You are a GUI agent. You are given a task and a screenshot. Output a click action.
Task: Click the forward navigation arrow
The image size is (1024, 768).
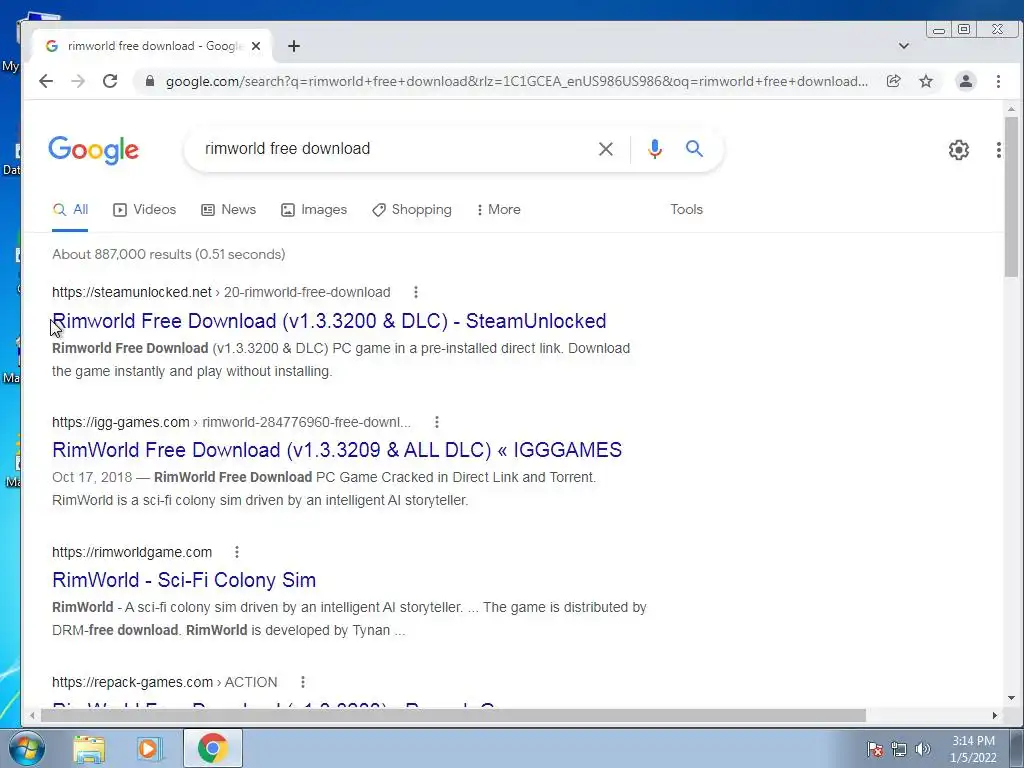tap(78, 81)
